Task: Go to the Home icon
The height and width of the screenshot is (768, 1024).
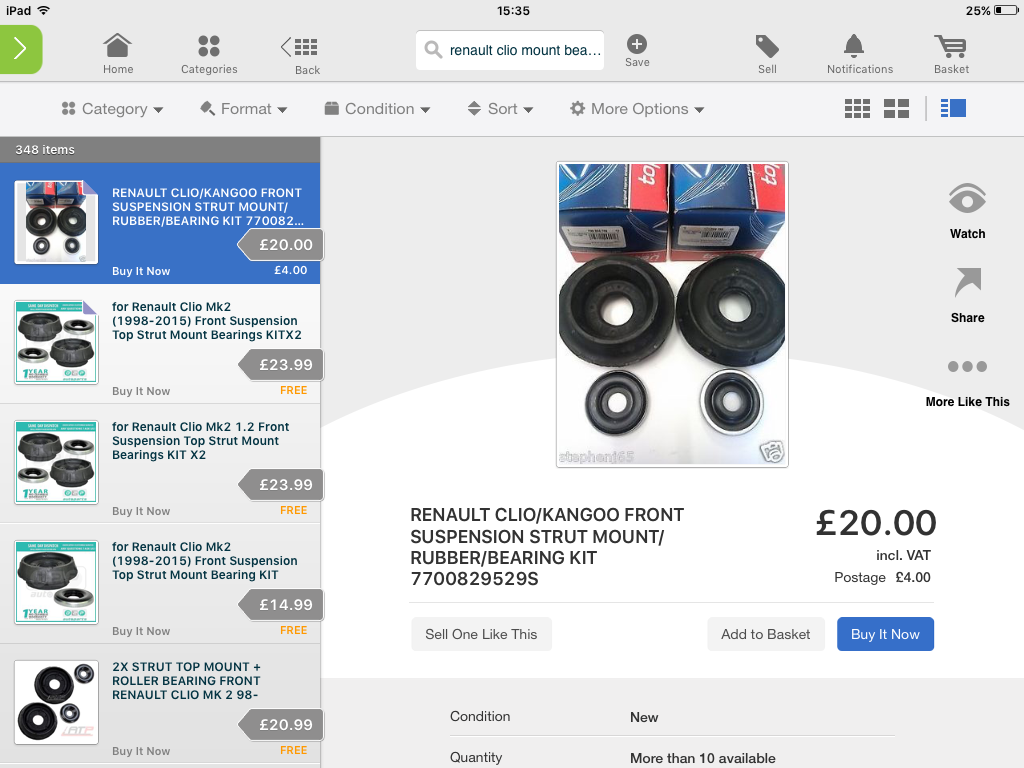Action: tap(118, 46)
